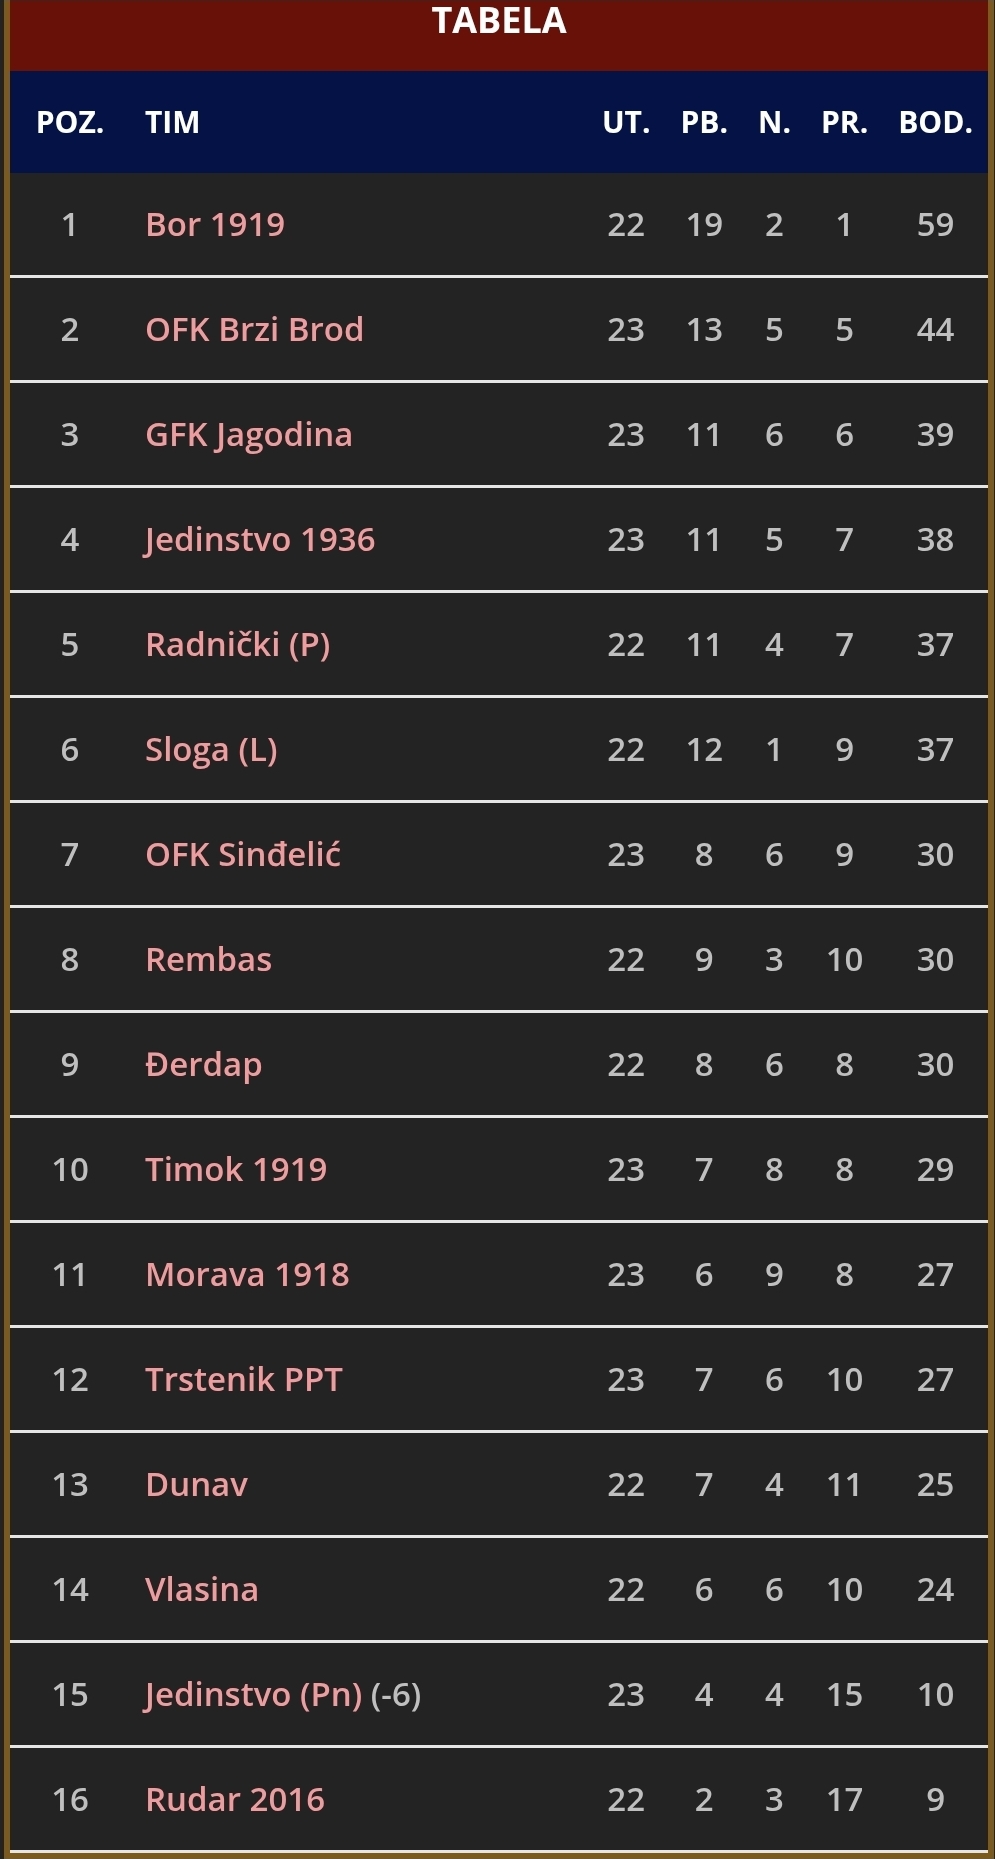Image resolution: width=995 pixels, height=1859 pixels.
Task: Open Jedinstvo (Pn) team page
Action: pos(253,1695)
